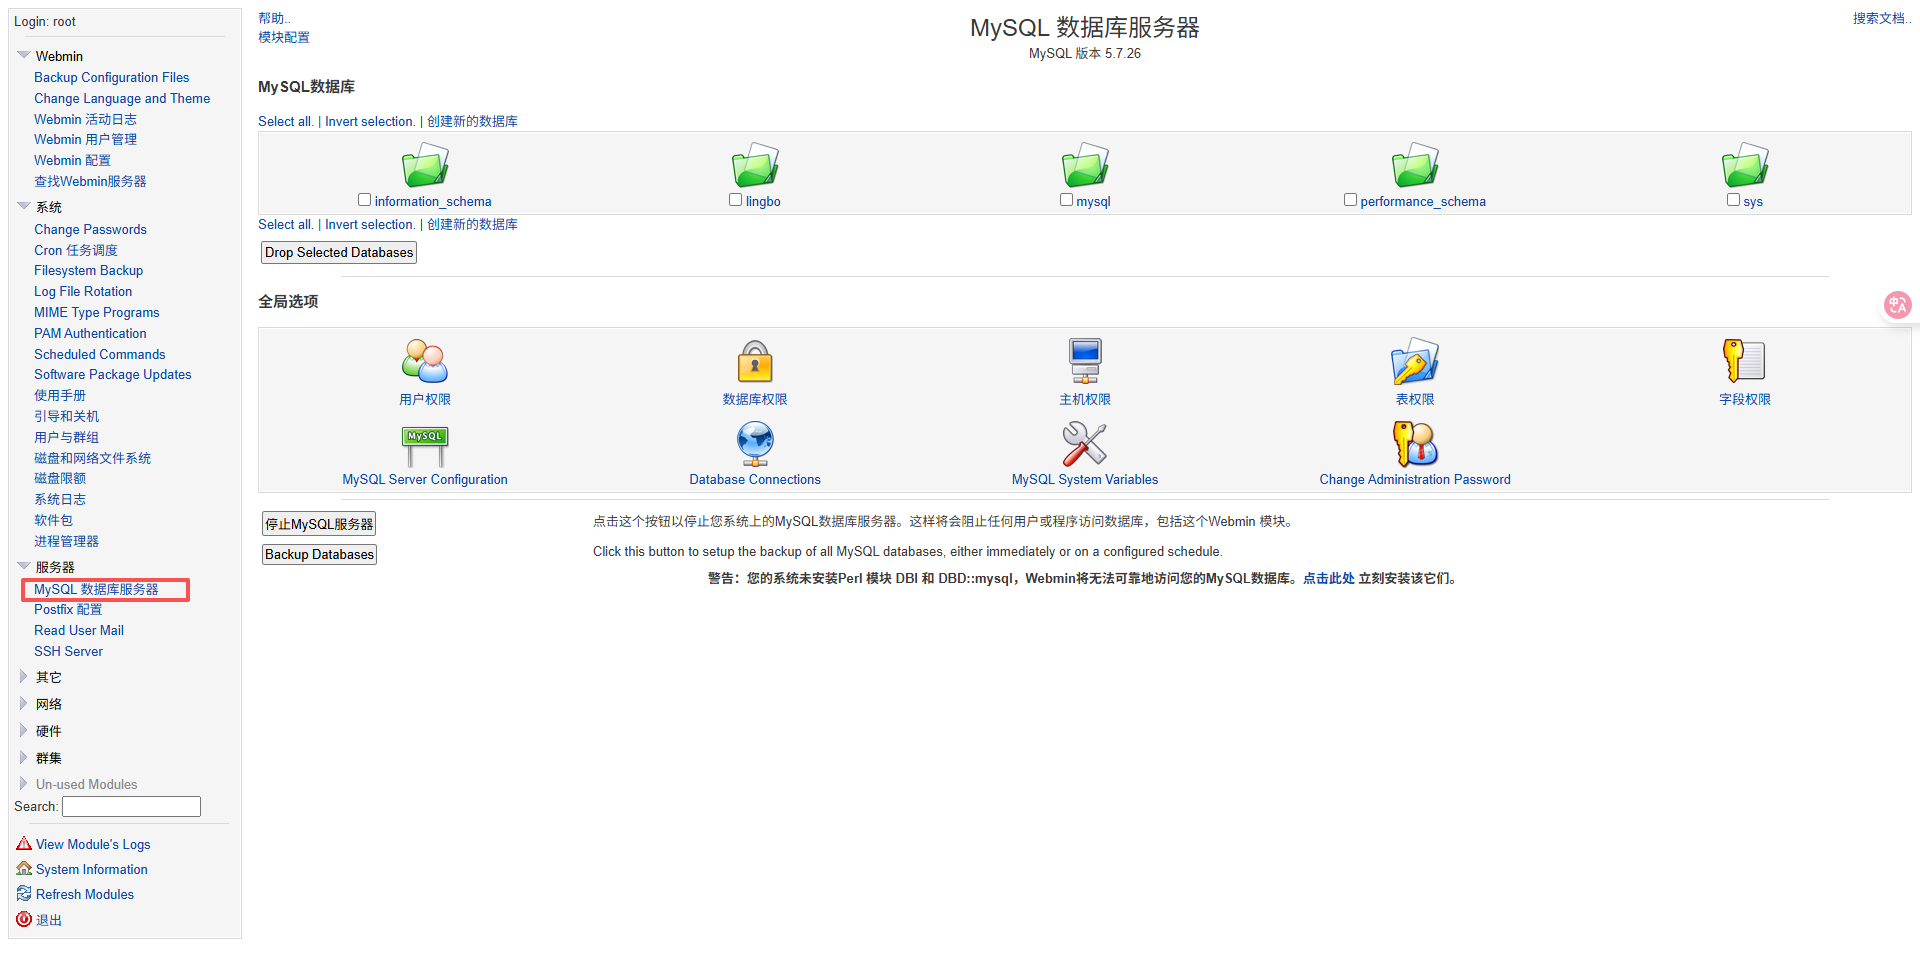1920x957 pixels.
Task: Check the information_schema checkbox
Action: point(365,200)
